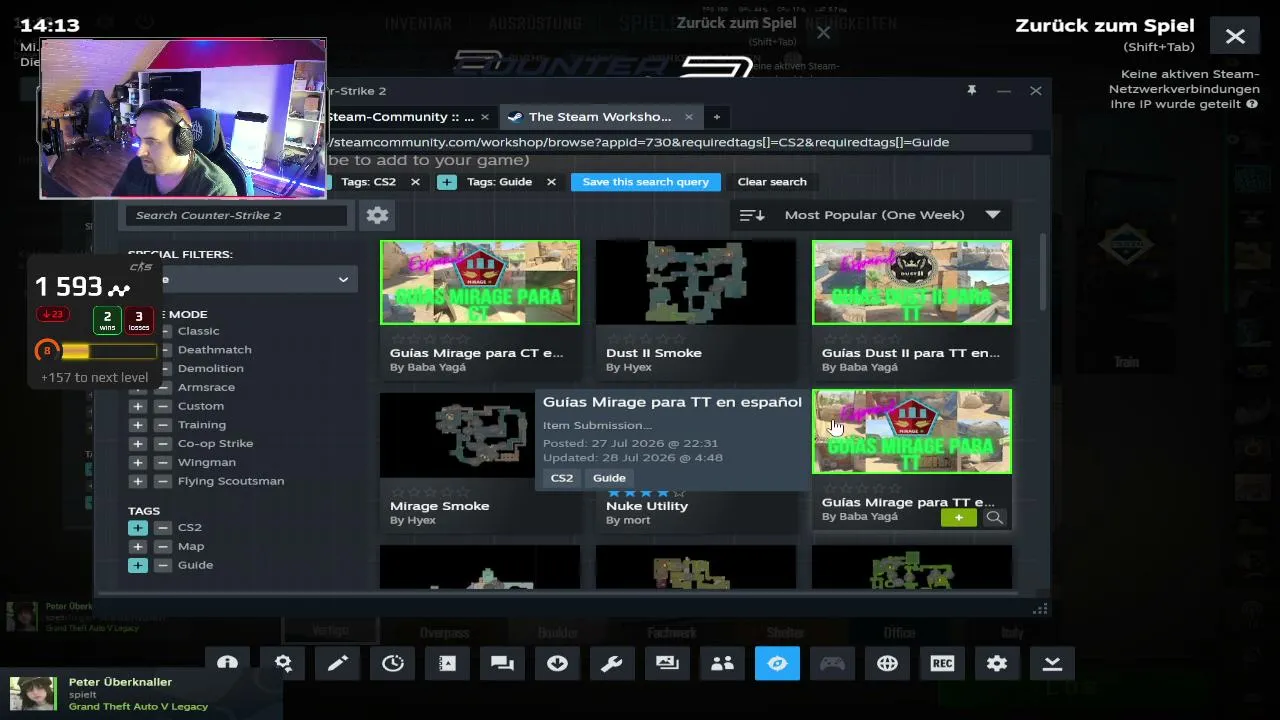1280x720 pixels.
Task: Close The Steam Workshop browser tab
Action: coord(689,117)
